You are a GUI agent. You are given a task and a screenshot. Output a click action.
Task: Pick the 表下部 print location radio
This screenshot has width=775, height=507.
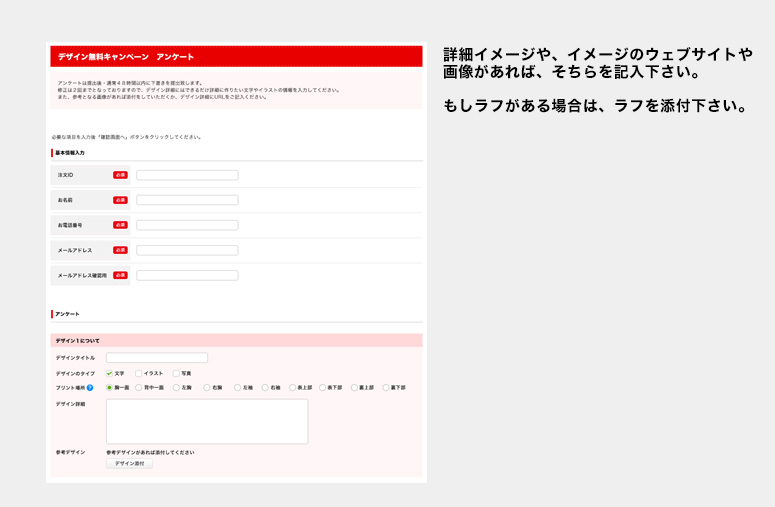pyautogui.click(x=323, y=387)
